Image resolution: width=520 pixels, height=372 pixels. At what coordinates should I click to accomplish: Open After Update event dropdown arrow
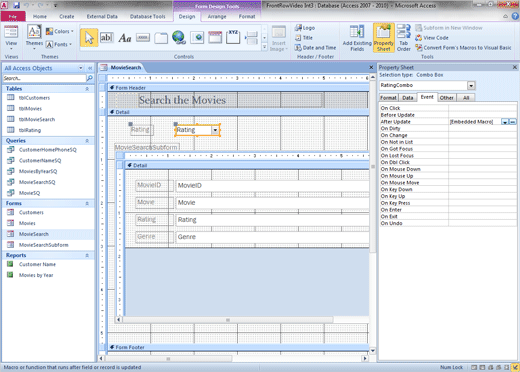tap(505, 122)
